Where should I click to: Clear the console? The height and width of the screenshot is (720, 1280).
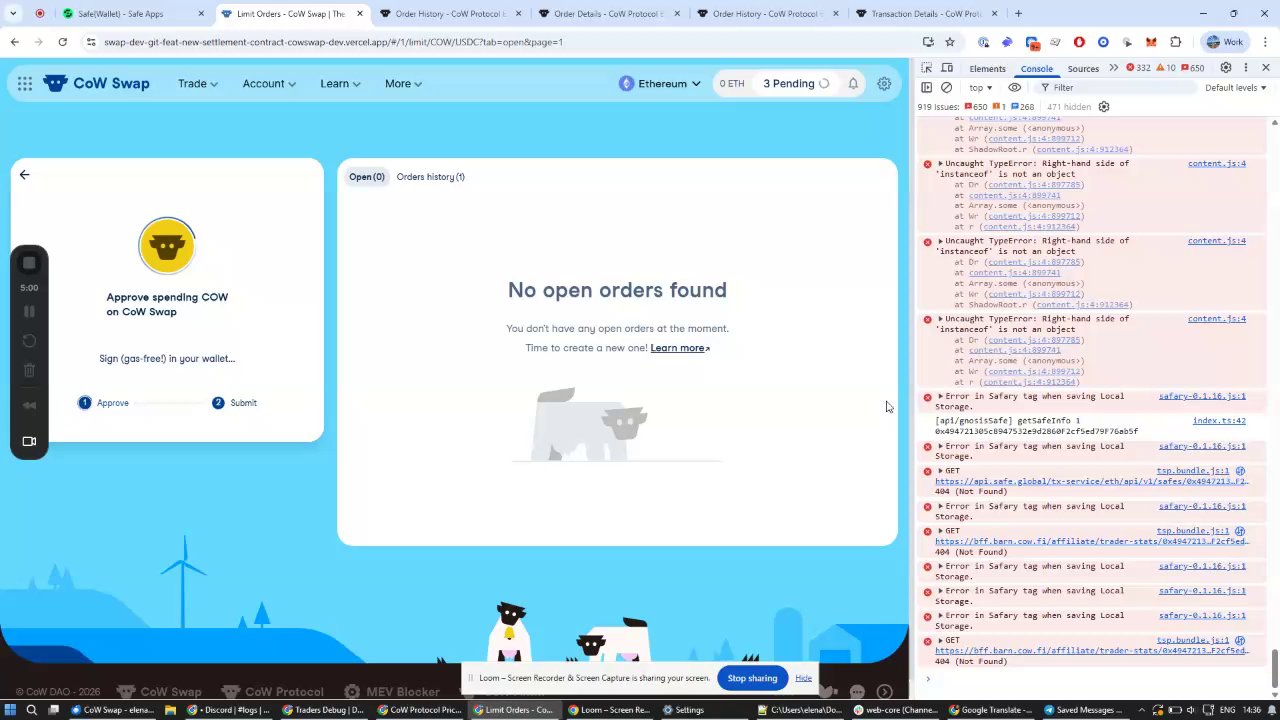[946, 88]
